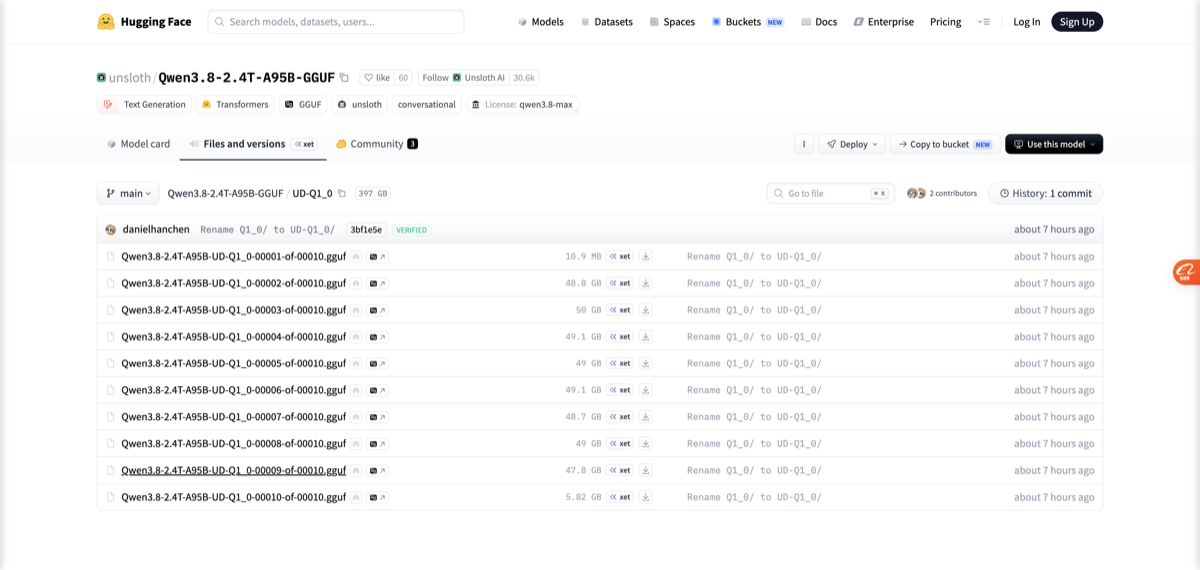The width and height of the screenshot is (1200, 570).
Task: Go to Datasets in top navigation
Action: (606, 22)
